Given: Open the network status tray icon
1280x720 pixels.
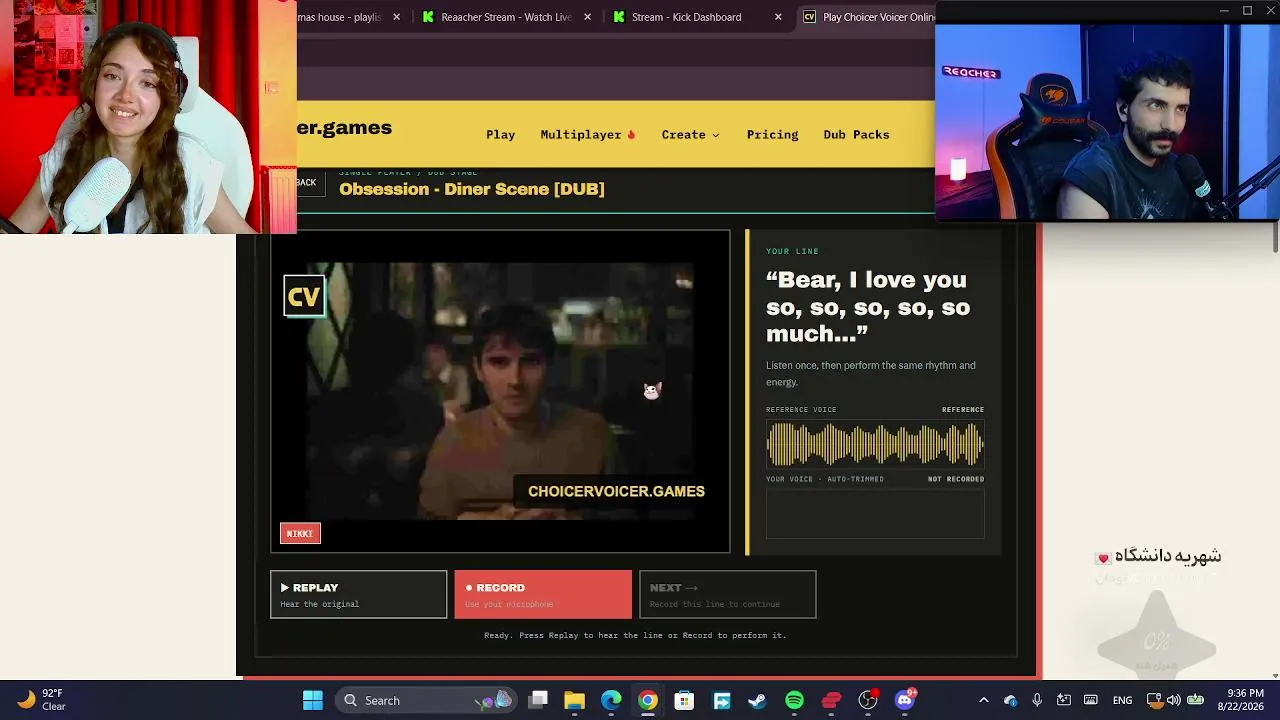Looking at the screenshot, I should [x=1154, y=700].
